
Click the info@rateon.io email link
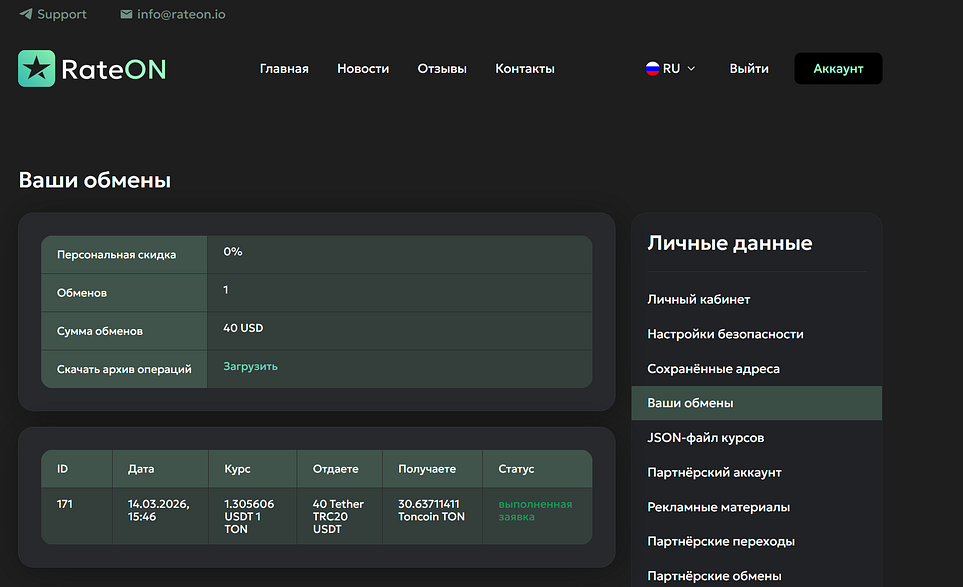click(181, 15)
